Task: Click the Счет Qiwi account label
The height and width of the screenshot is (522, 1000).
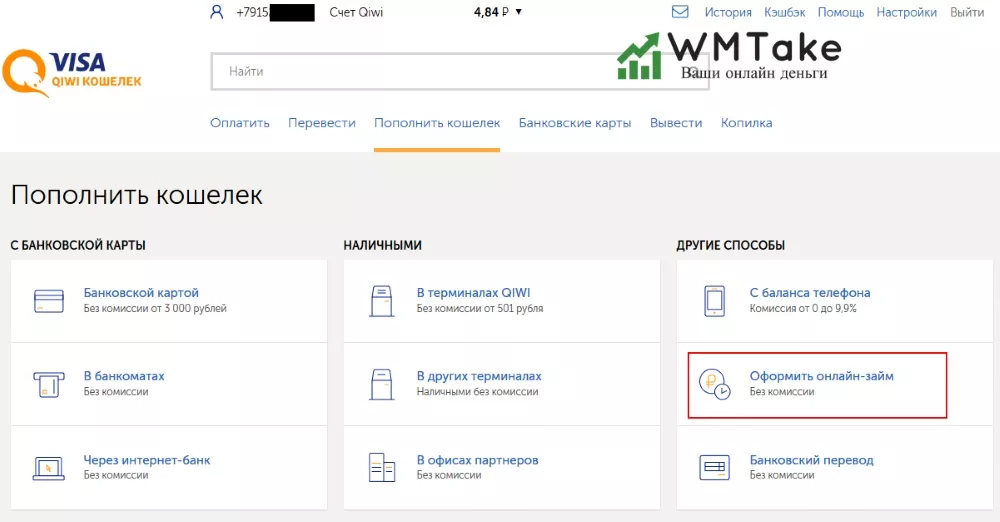Action: [356, 12]
